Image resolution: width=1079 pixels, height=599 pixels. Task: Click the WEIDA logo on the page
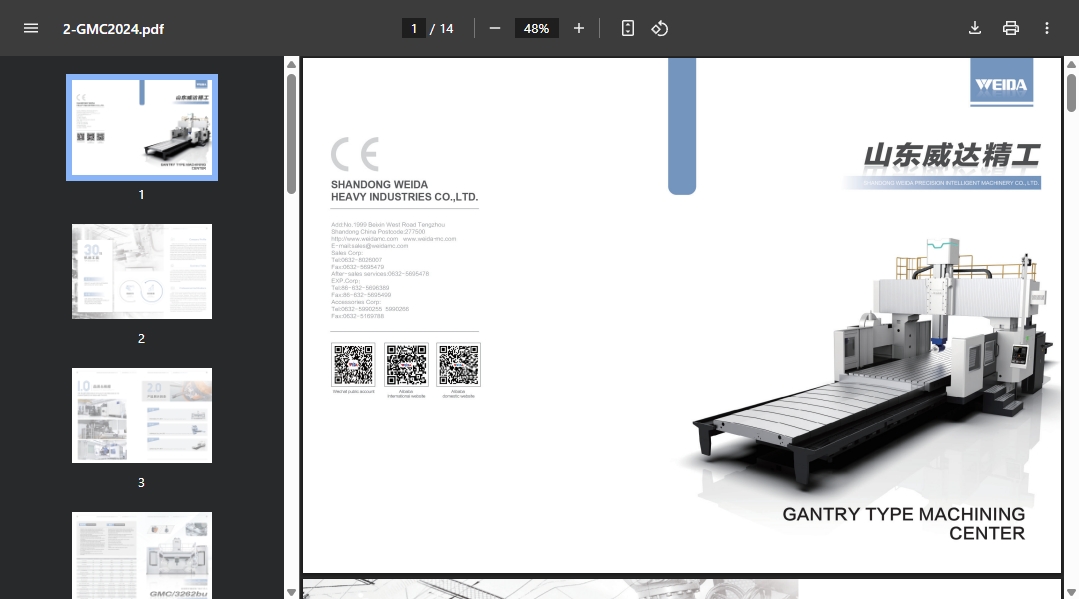pyautogui.click(x=1001, y=84)
